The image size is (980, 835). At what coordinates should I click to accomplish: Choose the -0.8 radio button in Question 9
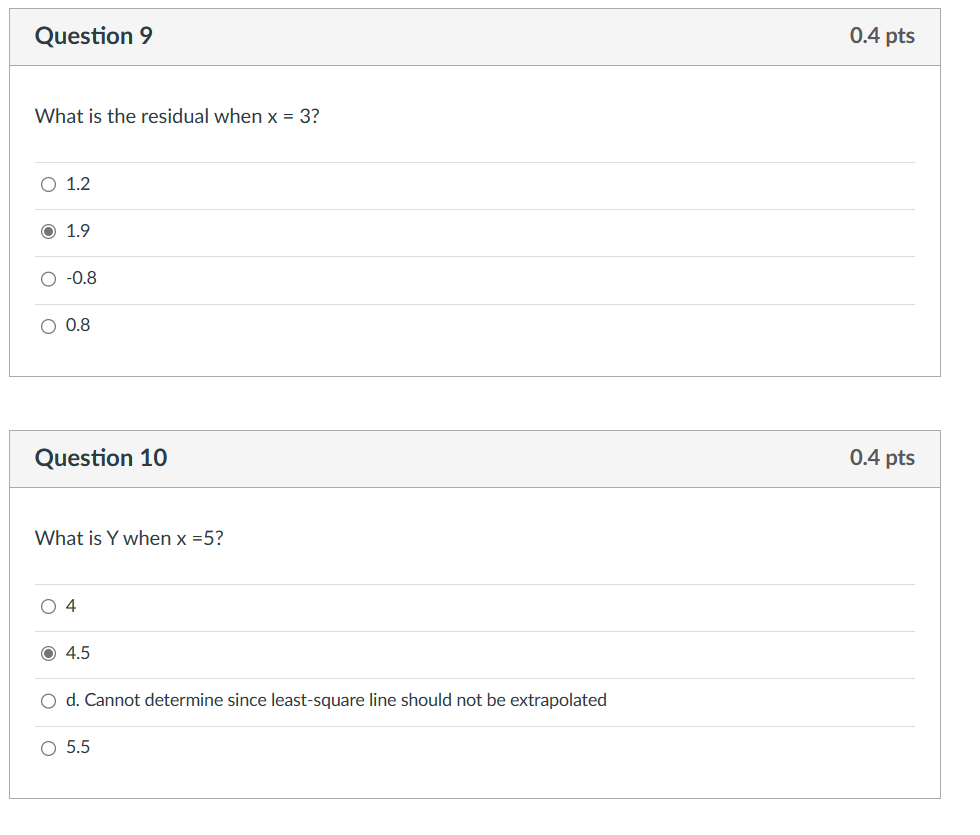(48, 279)
